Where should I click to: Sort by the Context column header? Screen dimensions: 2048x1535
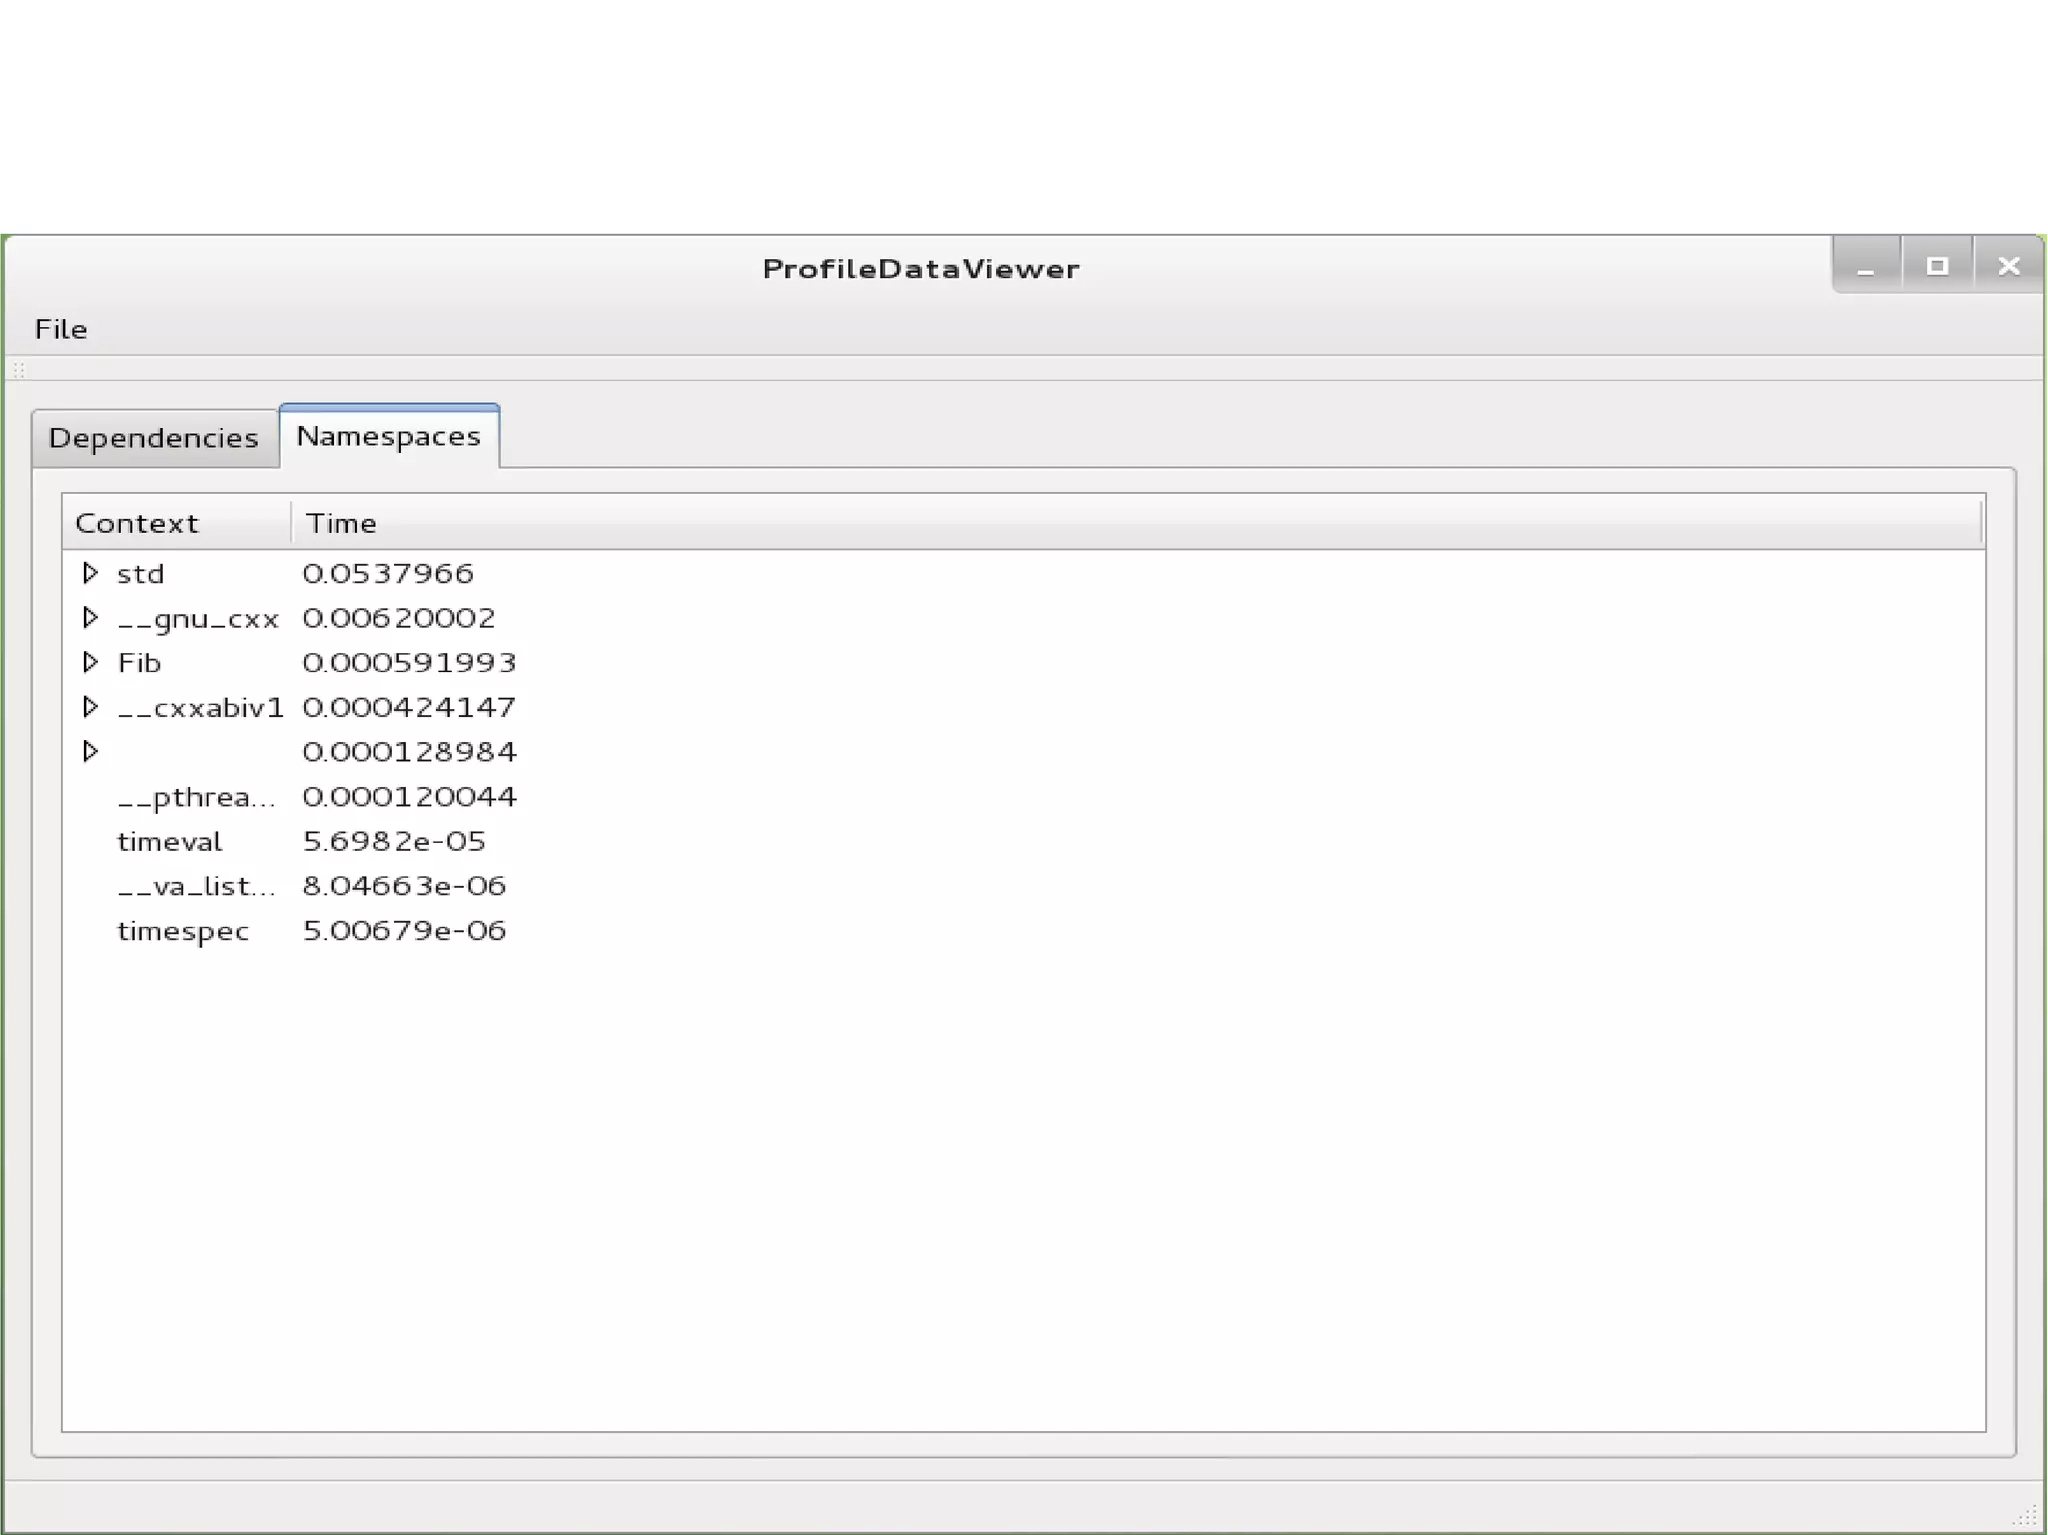pos(137,523)
